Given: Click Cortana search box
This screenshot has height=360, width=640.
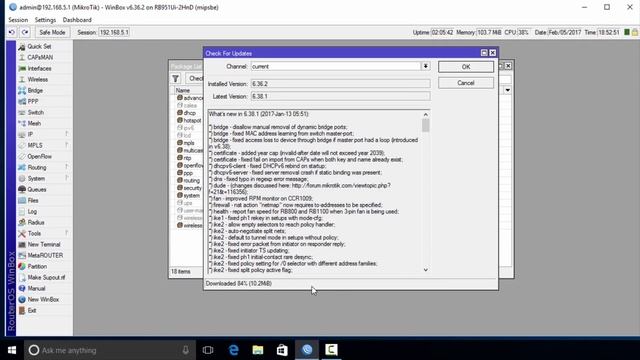Looking at the screenshot, I should coord(109,350).
